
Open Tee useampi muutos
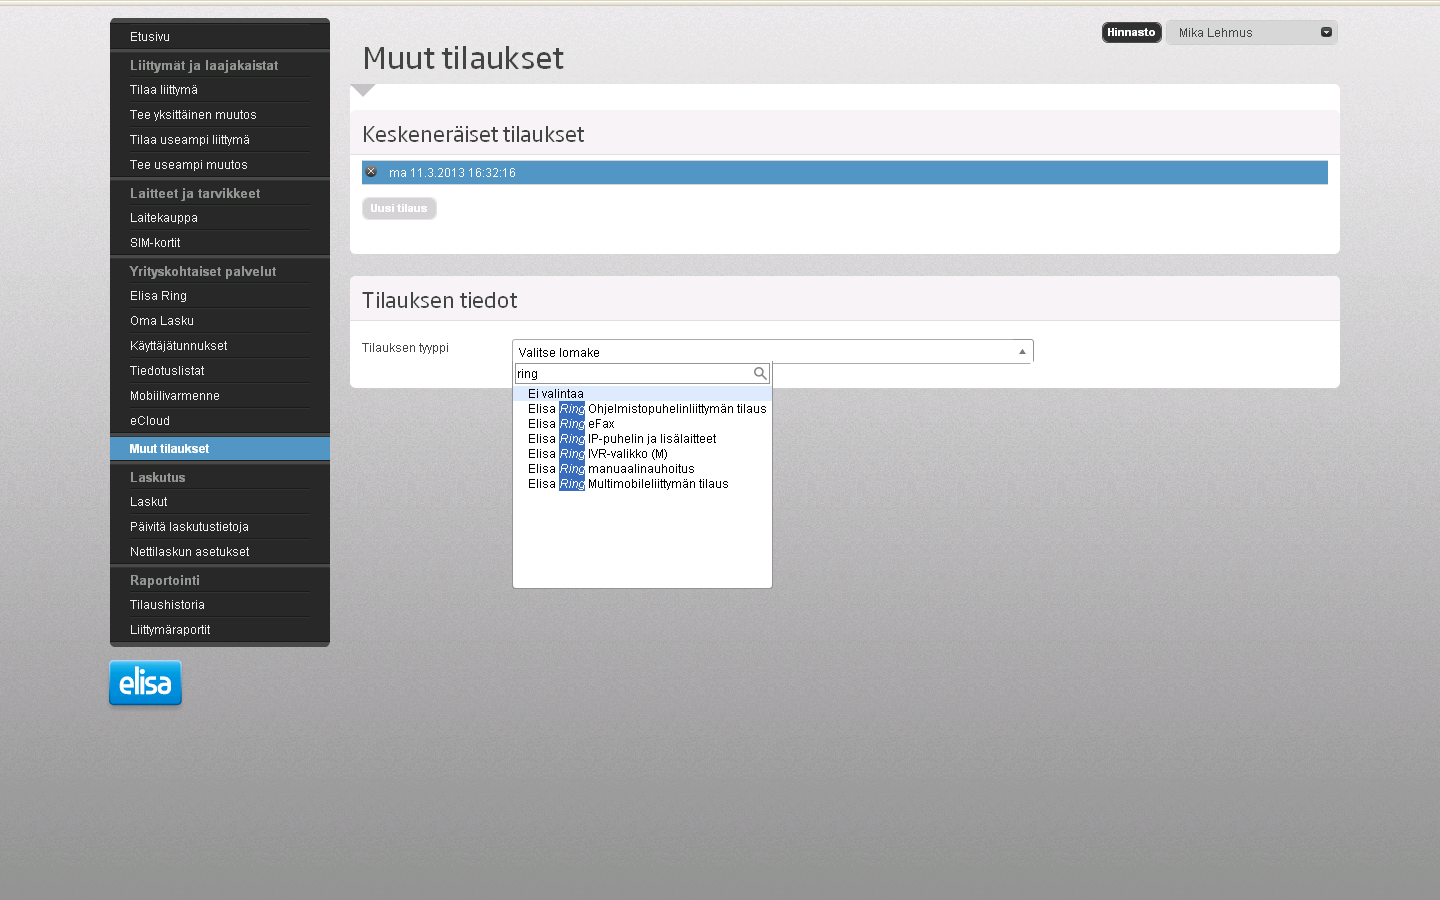pos(189,165)
